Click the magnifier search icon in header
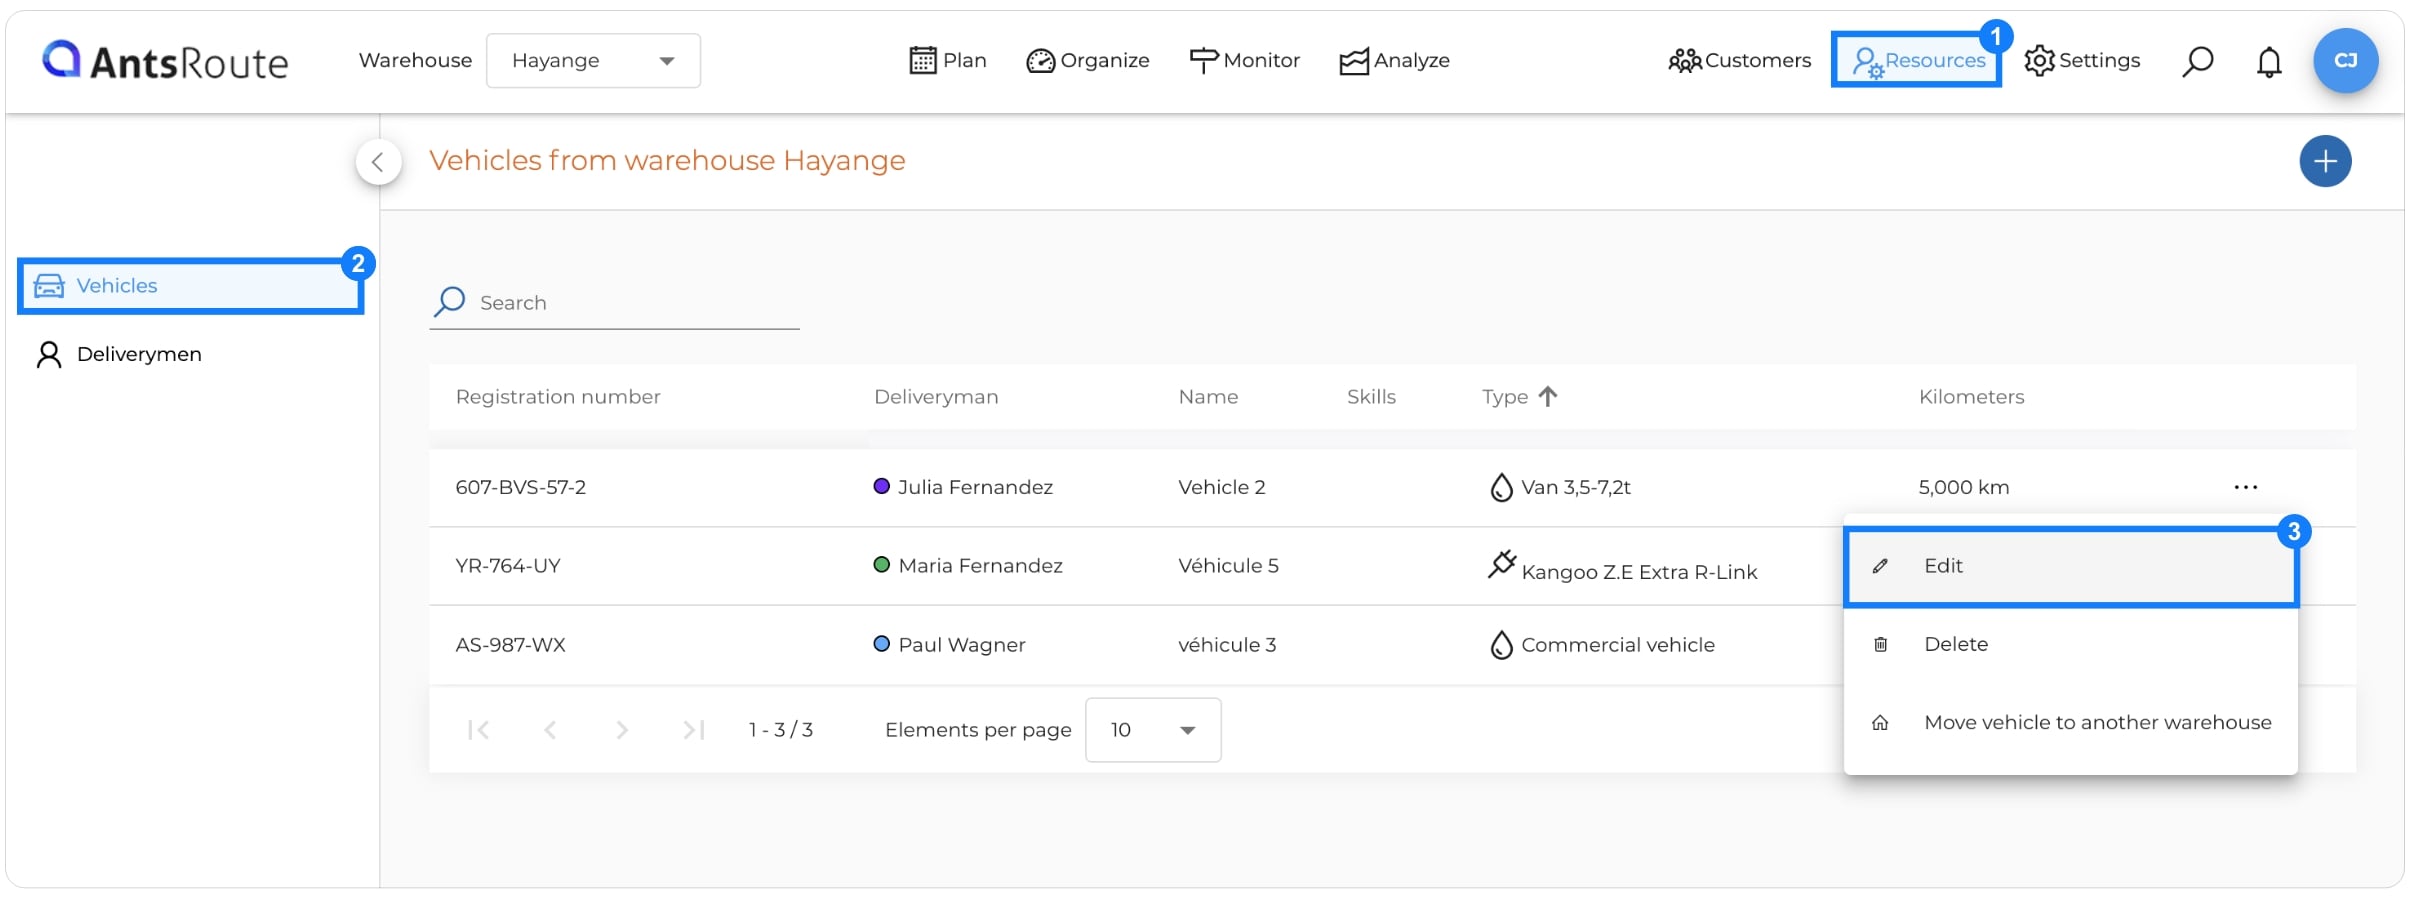 click(x=2197, y=61)
